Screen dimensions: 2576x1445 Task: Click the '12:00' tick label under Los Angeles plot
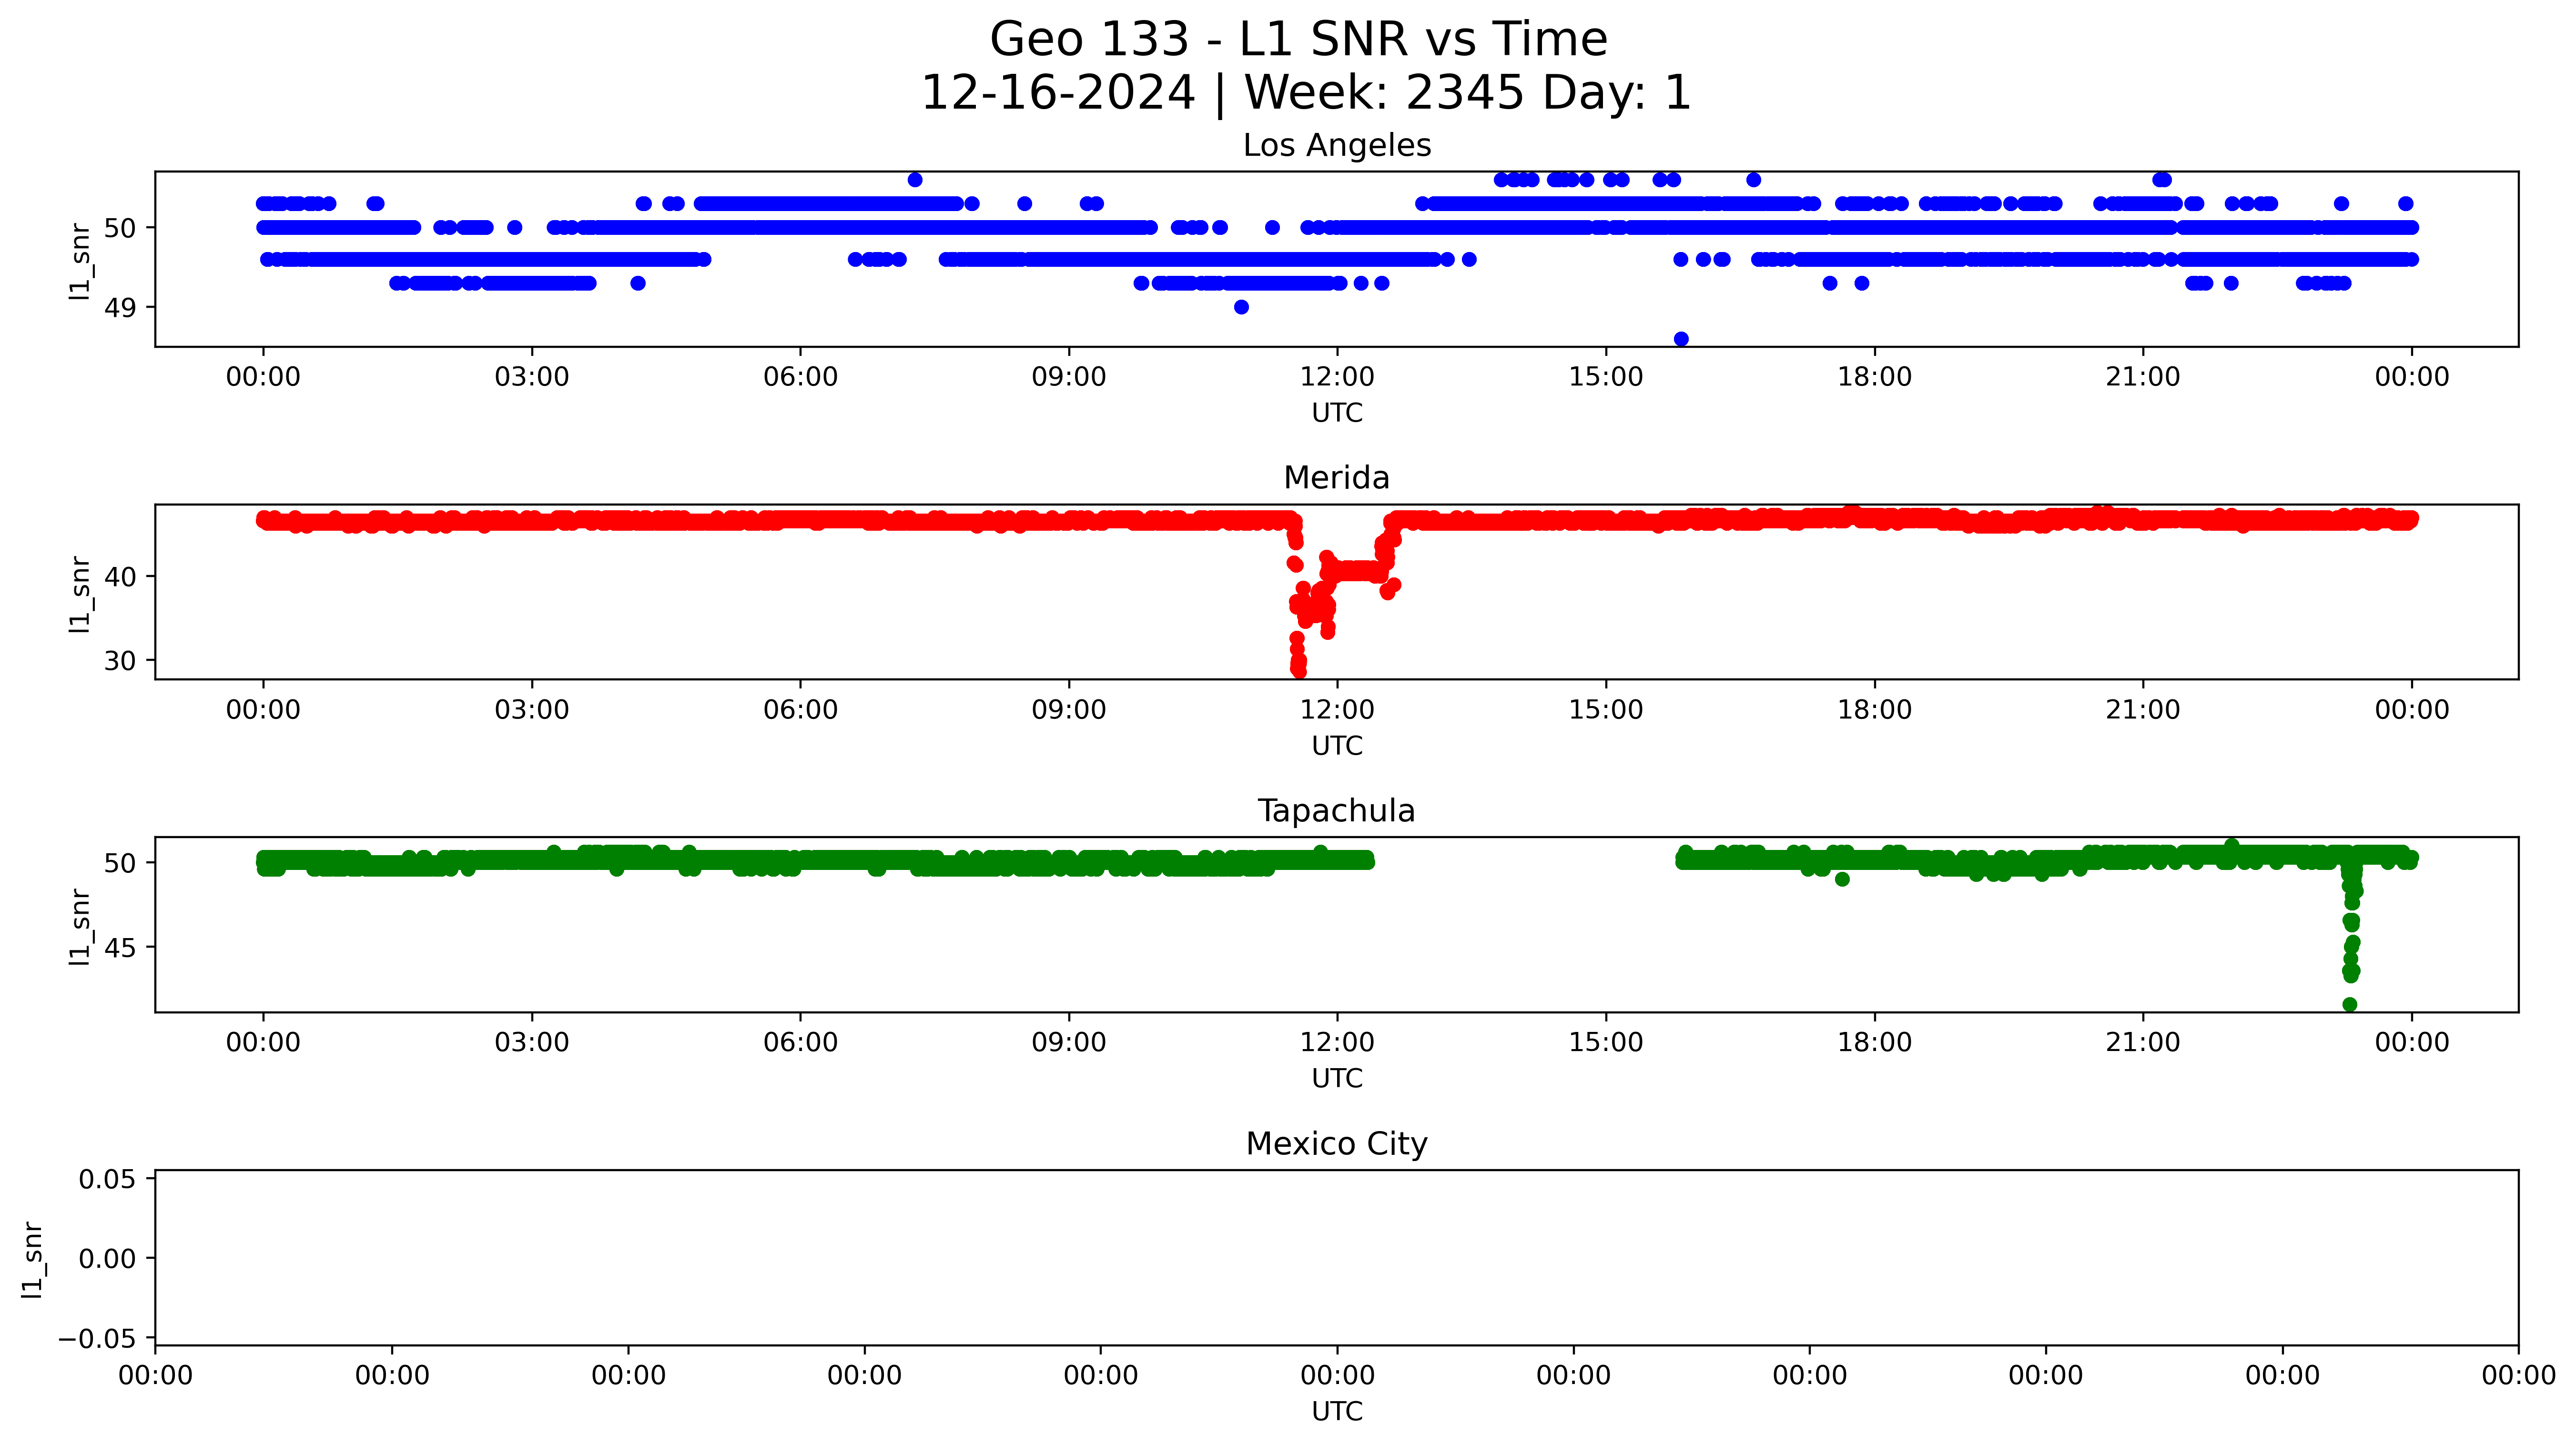pos(1336,377)
